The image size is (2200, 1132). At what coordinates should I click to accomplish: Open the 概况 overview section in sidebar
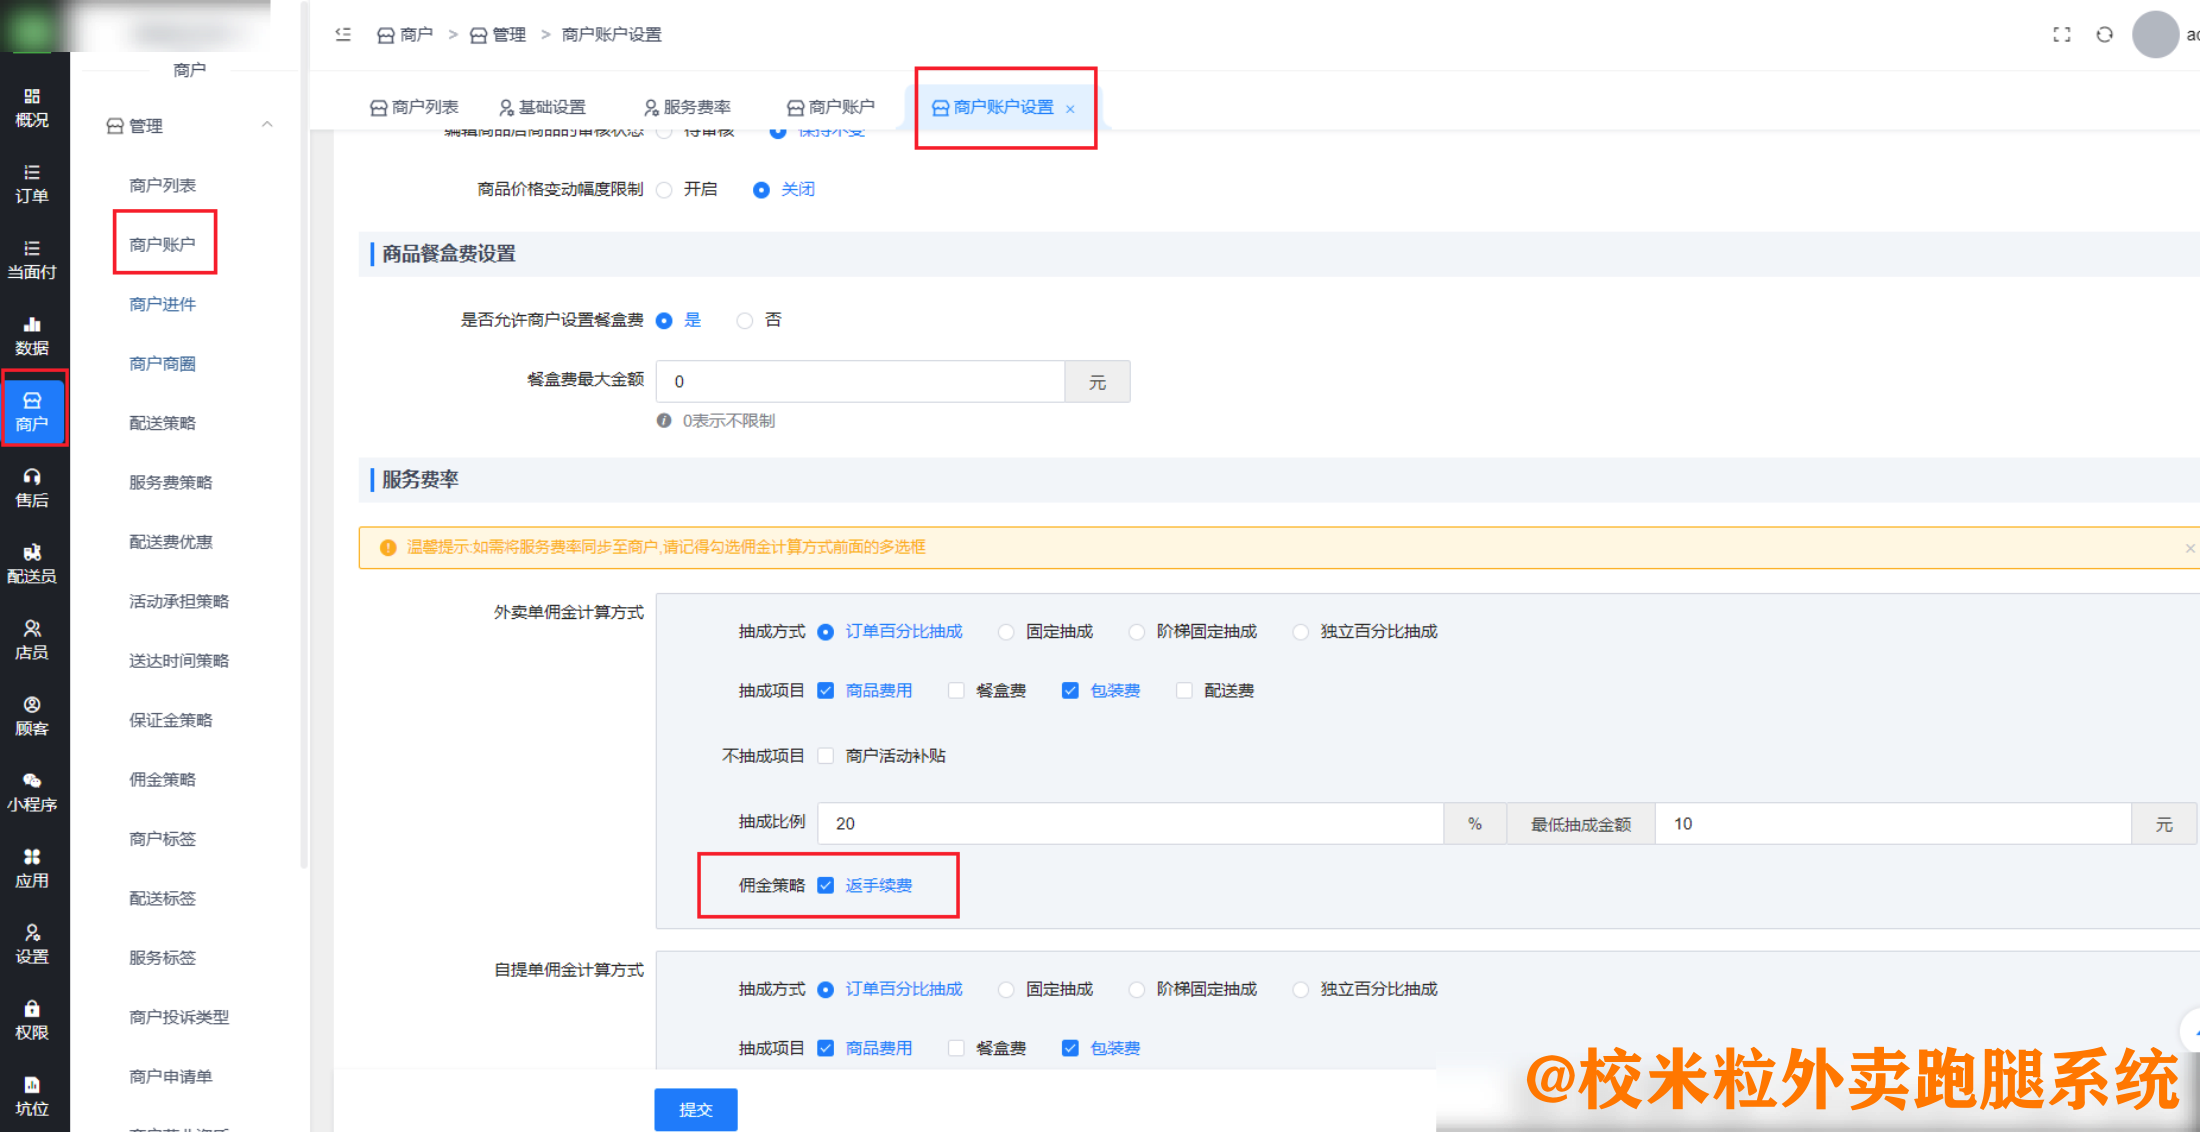click(x=33, y=107)
